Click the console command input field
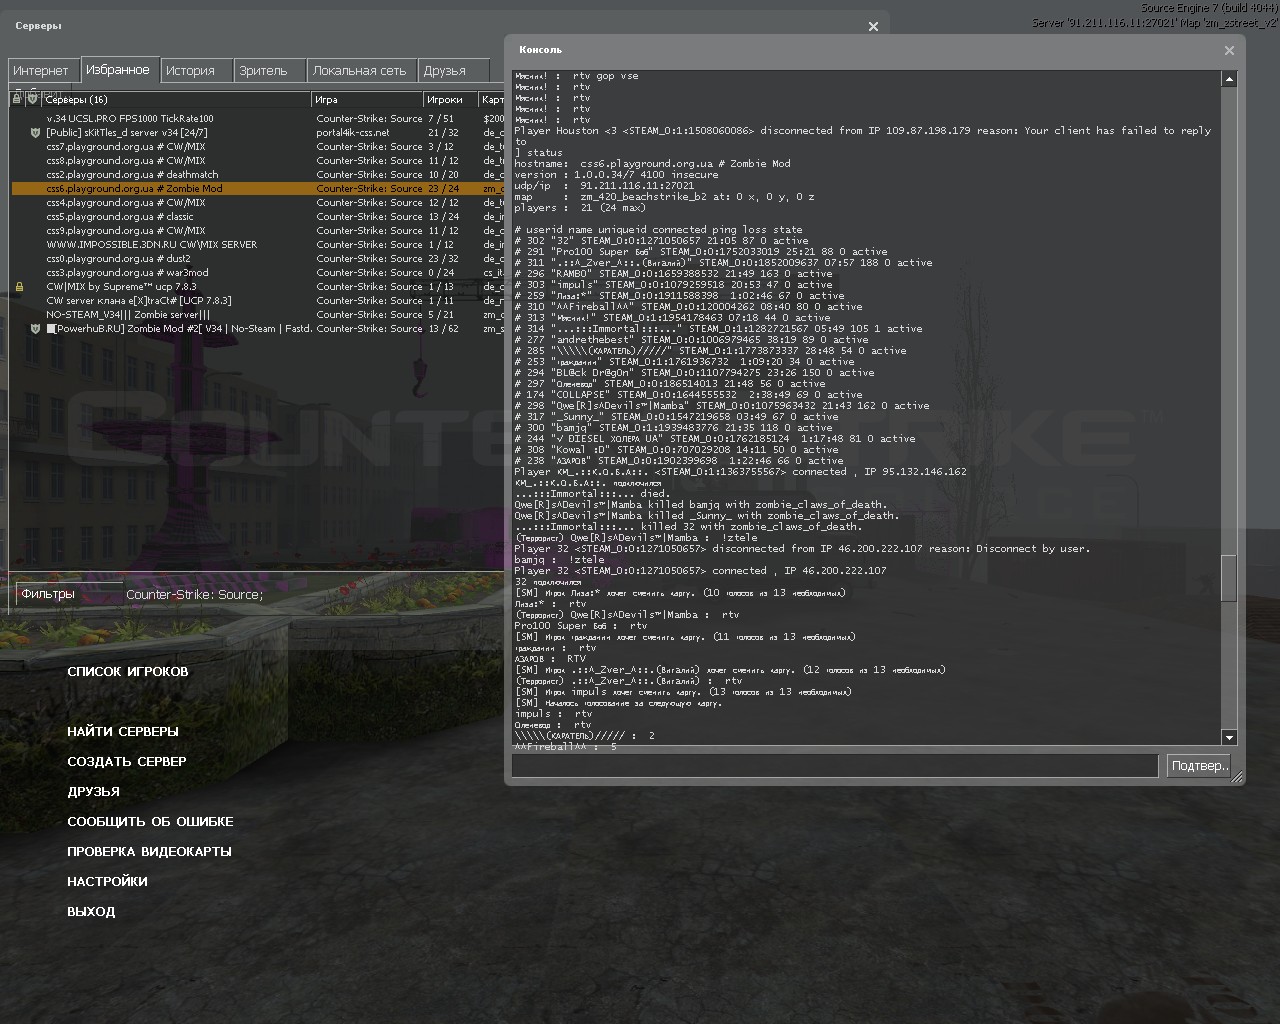The height and width of the screenshot is (1024, 1280). click(x=834, y=766)
